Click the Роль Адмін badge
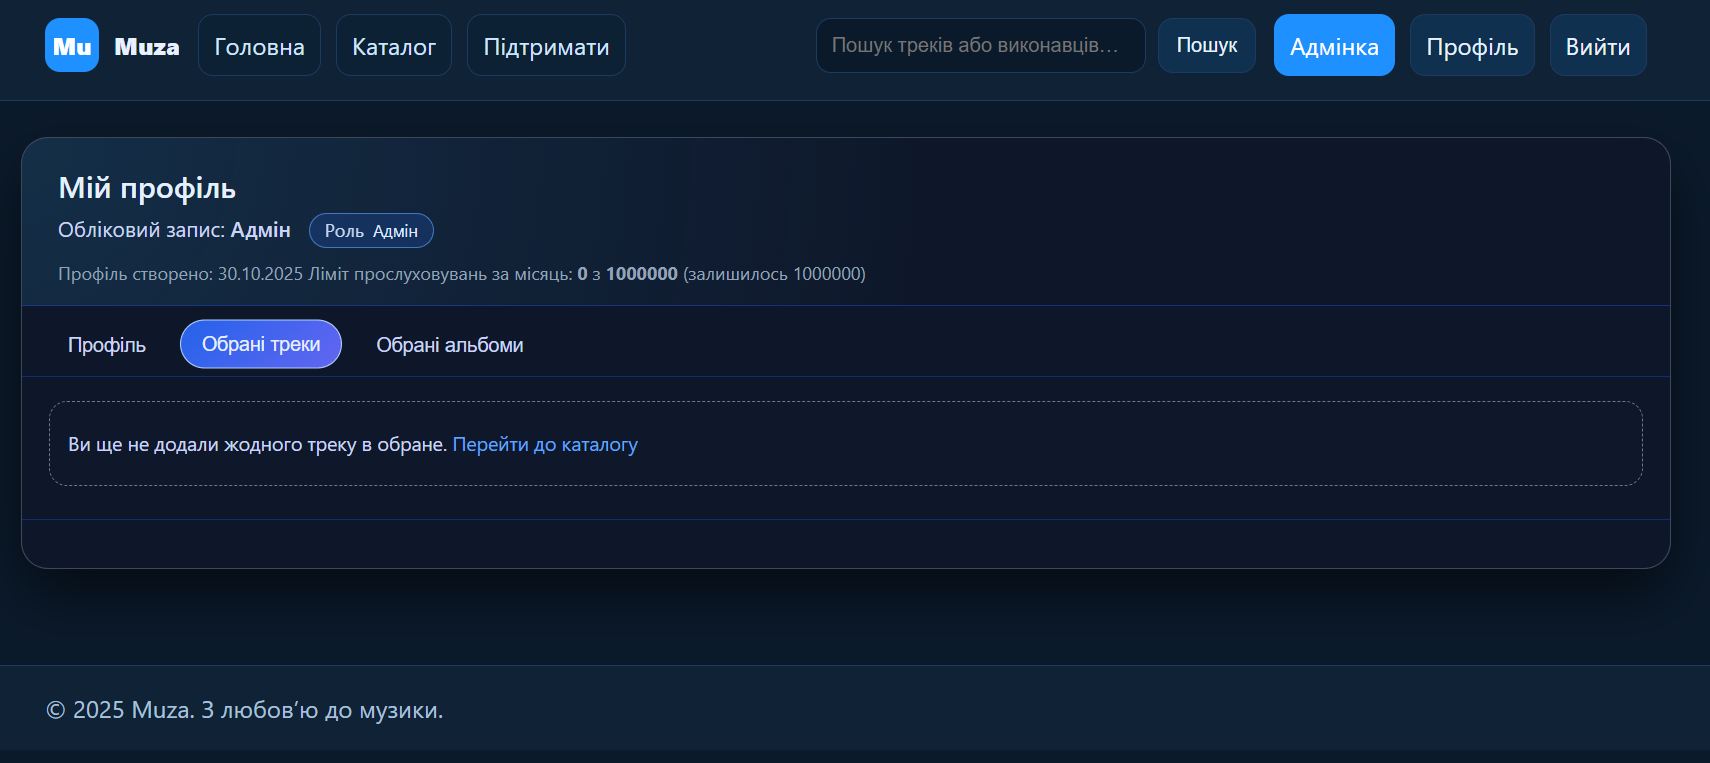This screenshot has width=1710, height=763. (x=371, y=230)
